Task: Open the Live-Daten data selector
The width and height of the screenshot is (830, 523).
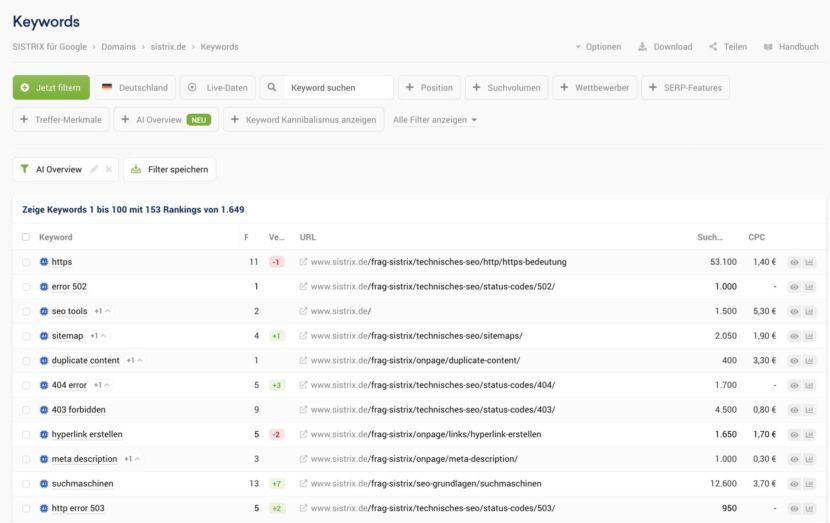Action: click(x=218, y=87)
